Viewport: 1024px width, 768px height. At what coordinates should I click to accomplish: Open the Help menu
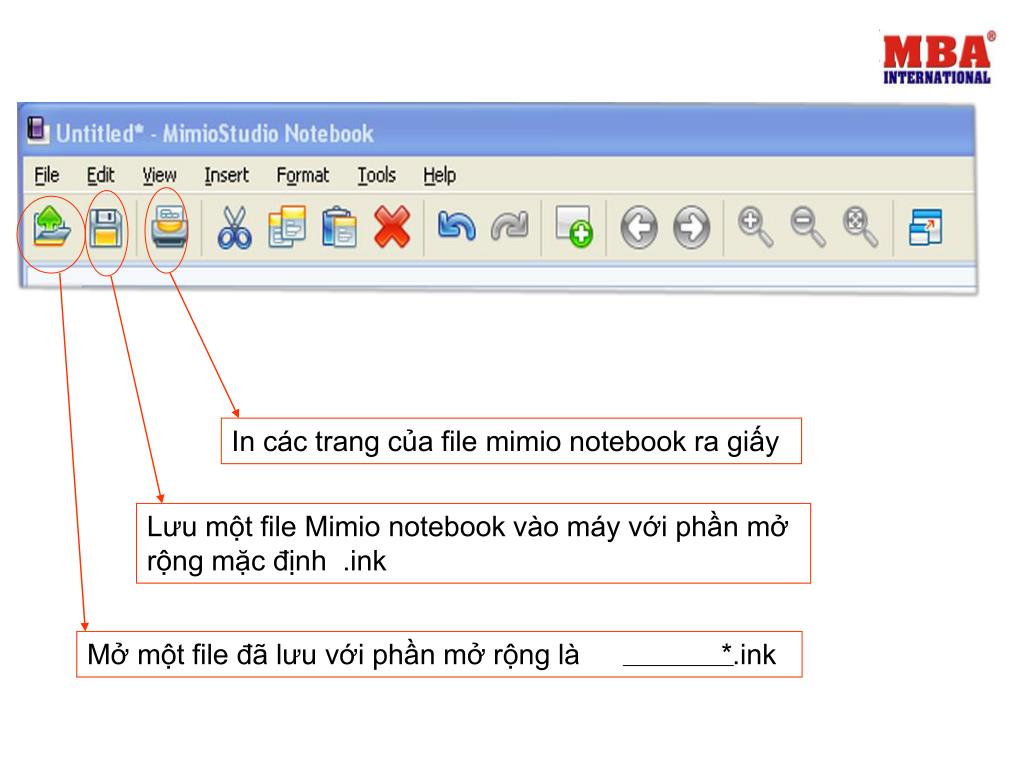[x=440, y=175]
